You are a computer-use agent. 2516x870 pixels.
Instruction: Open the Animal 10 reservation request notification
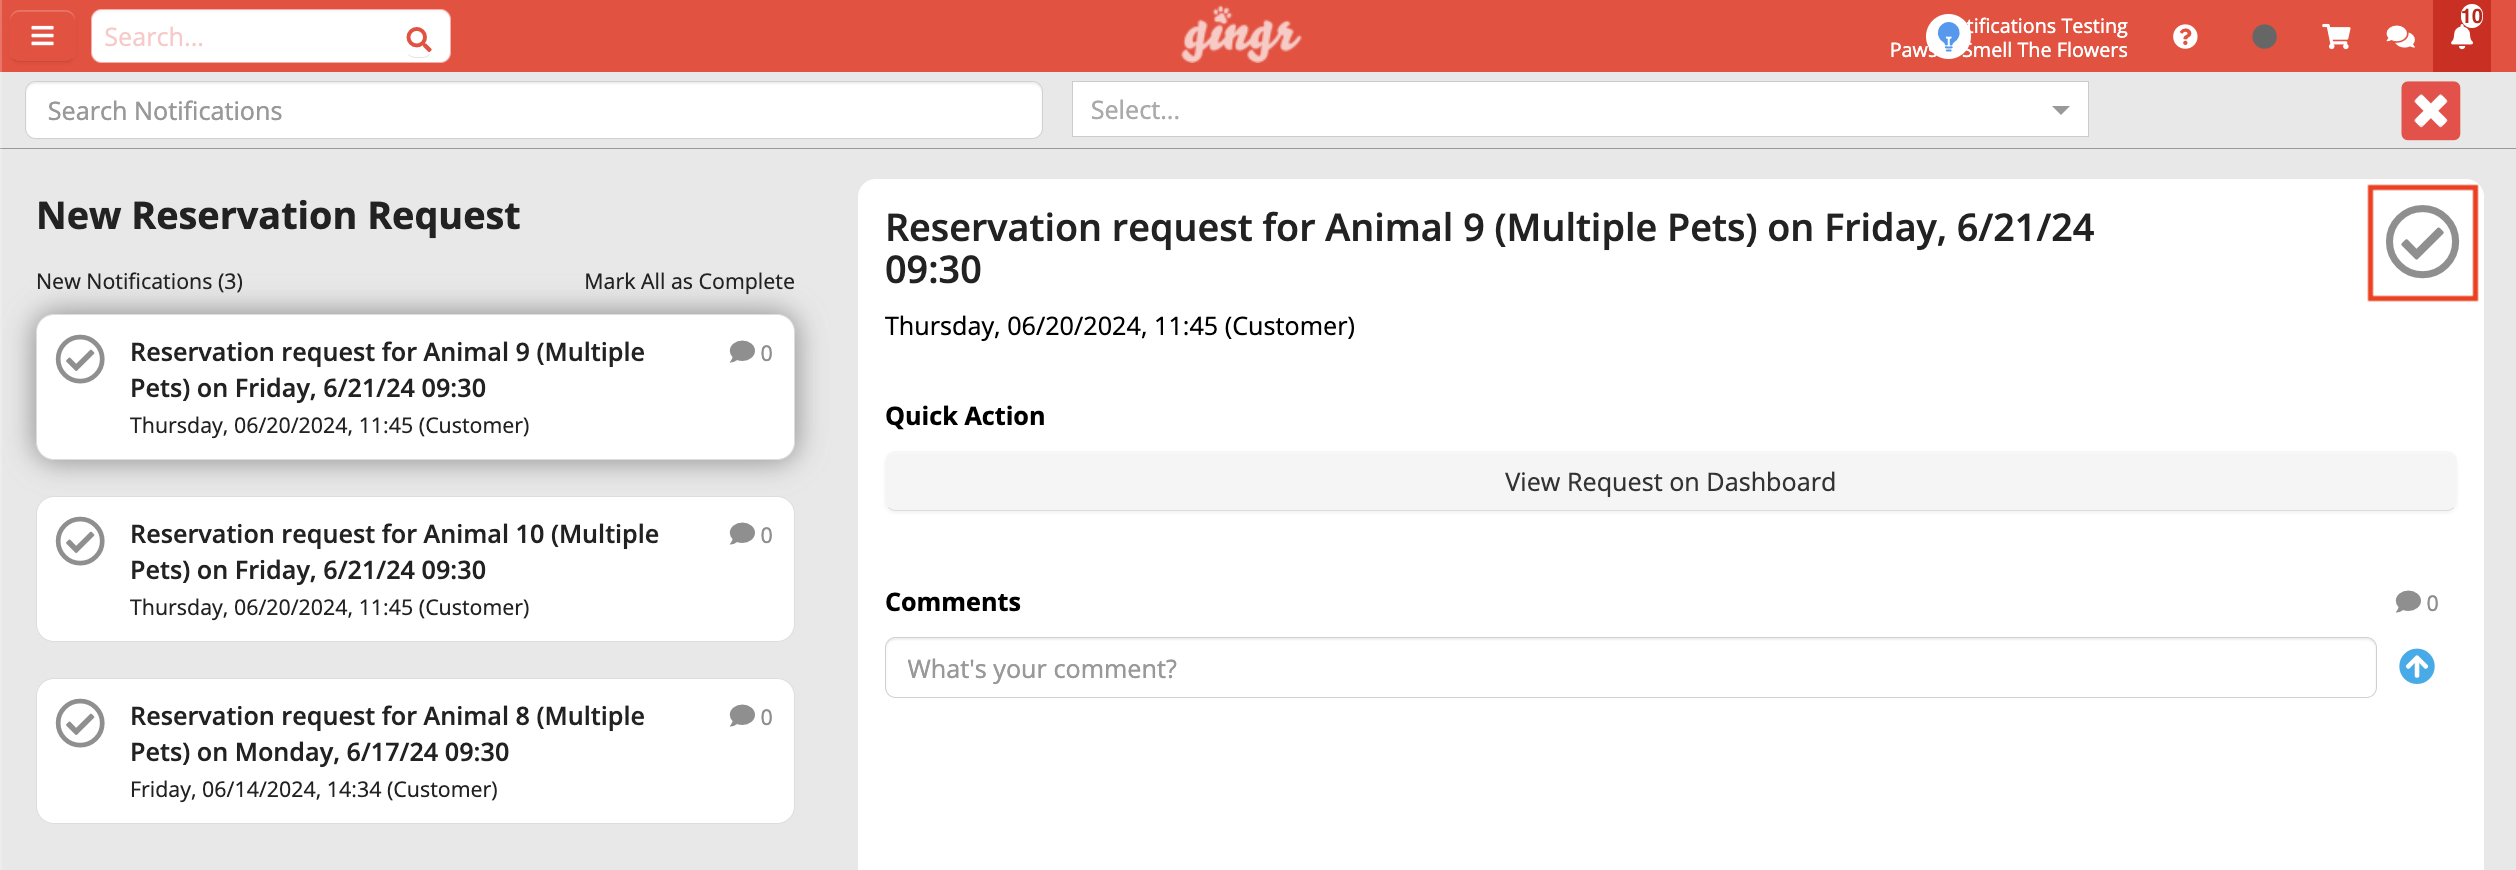point(415,569)
